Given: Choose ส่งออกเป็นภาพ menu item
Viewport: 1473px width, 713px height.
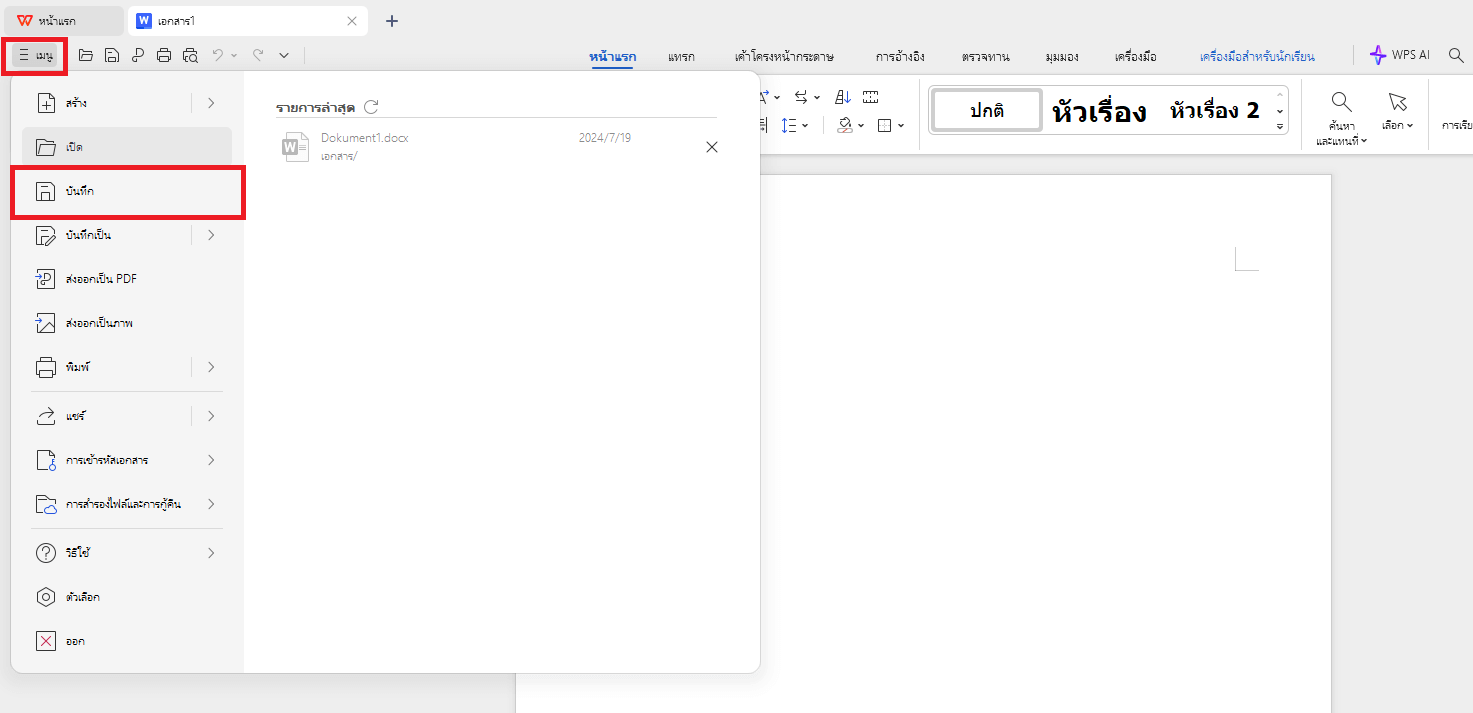Looking at the screenshot, I should click(x=127, y=323).
